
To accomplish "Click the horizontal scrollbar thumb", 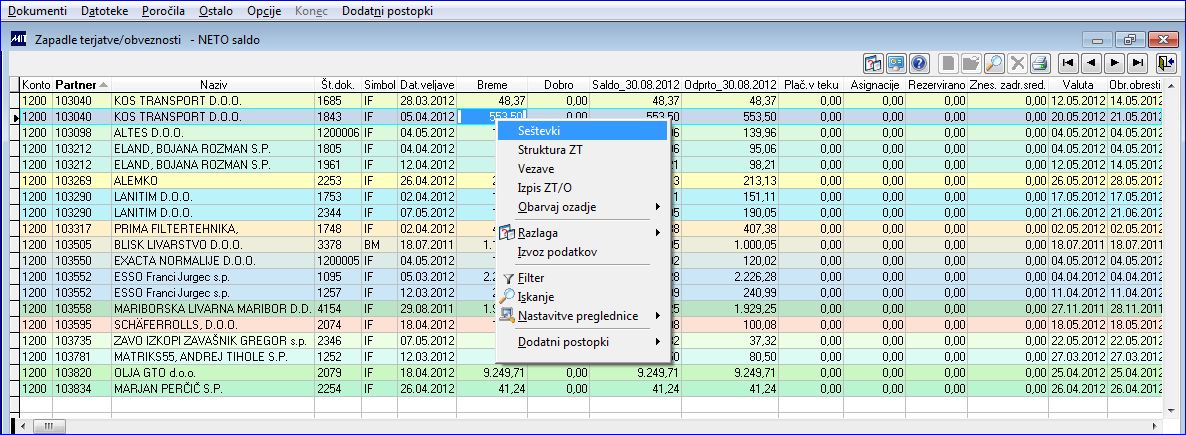I will pyautogui.click(x=48, y=427).
